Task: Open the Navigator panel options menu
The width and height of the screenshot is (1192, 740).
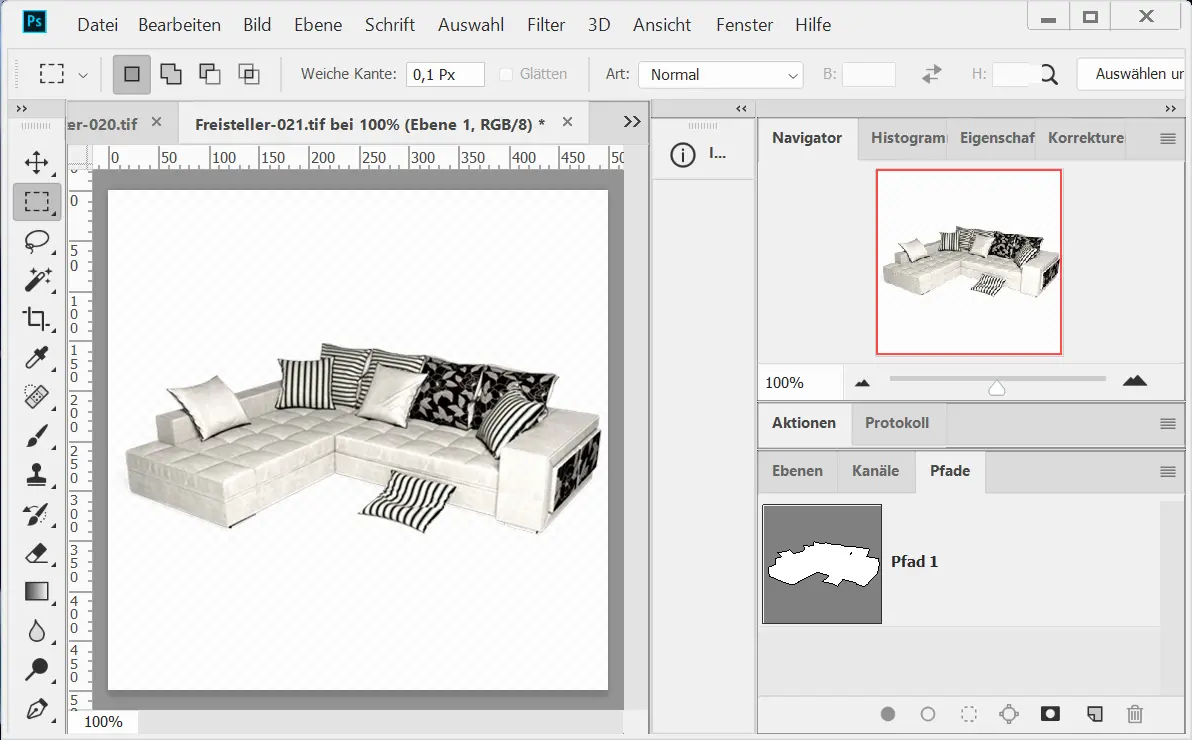Action: tap(1167, 139)
